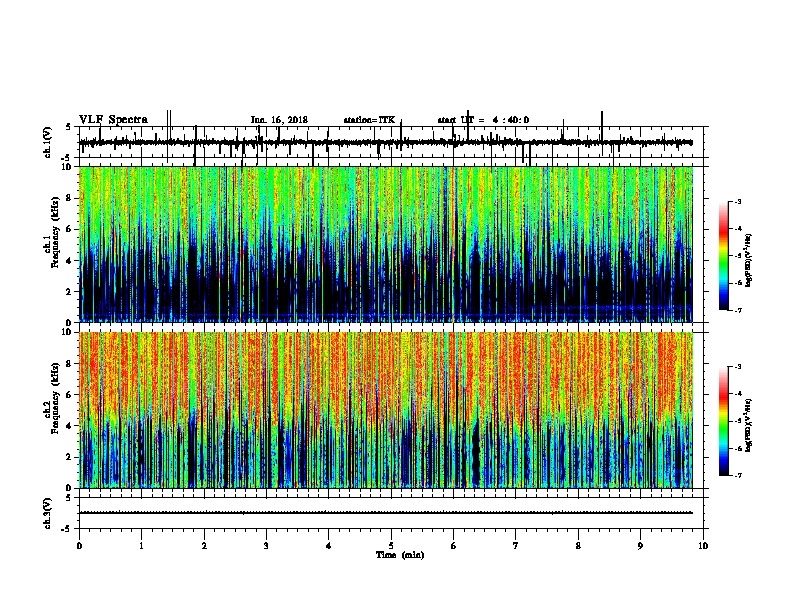The width and height of the screenshot is (792, 612).
Task: Click the ch.2 color bar "log(PSD)" label
Action: [x=748, y=425]
